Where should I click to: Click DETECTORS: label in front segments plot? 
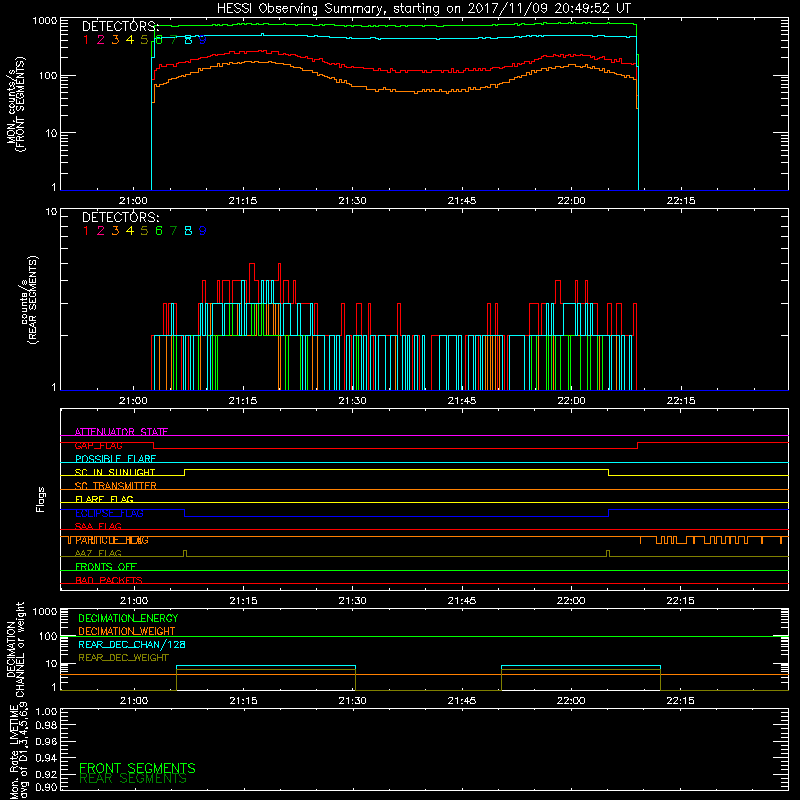121,26
